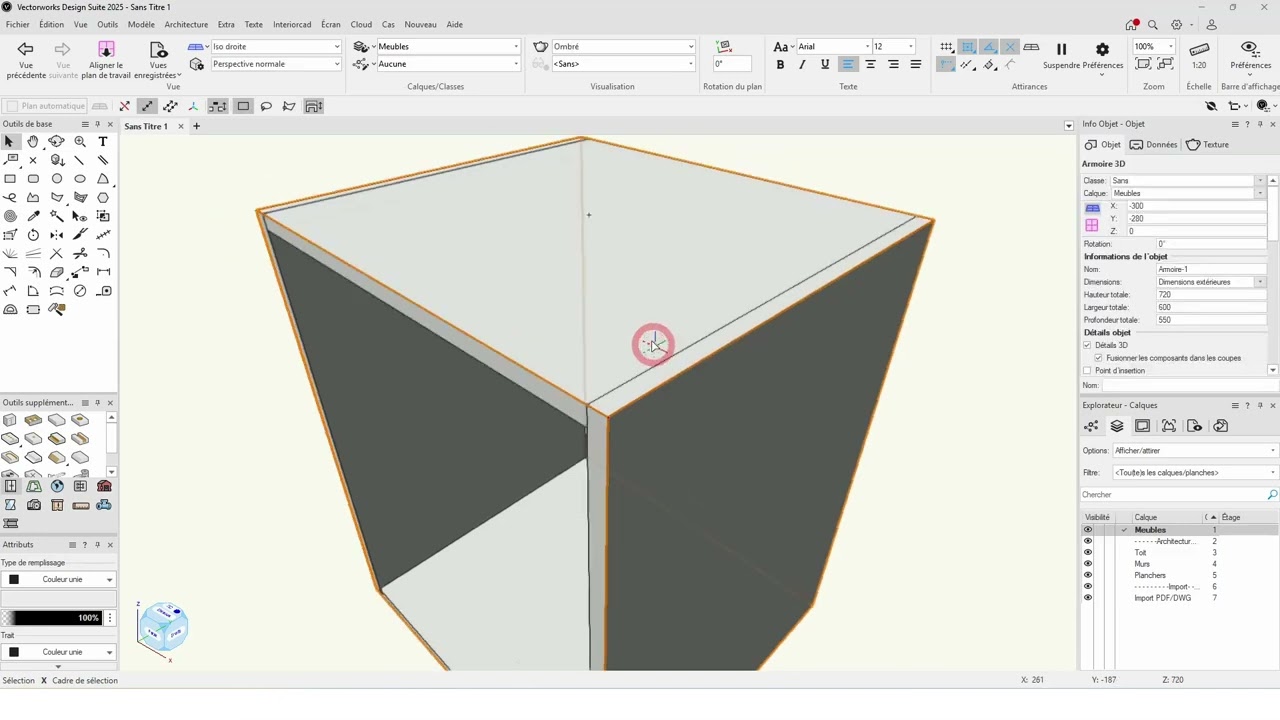1280x720 pixels.
Task: Open the Aucune class dropdown
Action: [x=448, y=64]
